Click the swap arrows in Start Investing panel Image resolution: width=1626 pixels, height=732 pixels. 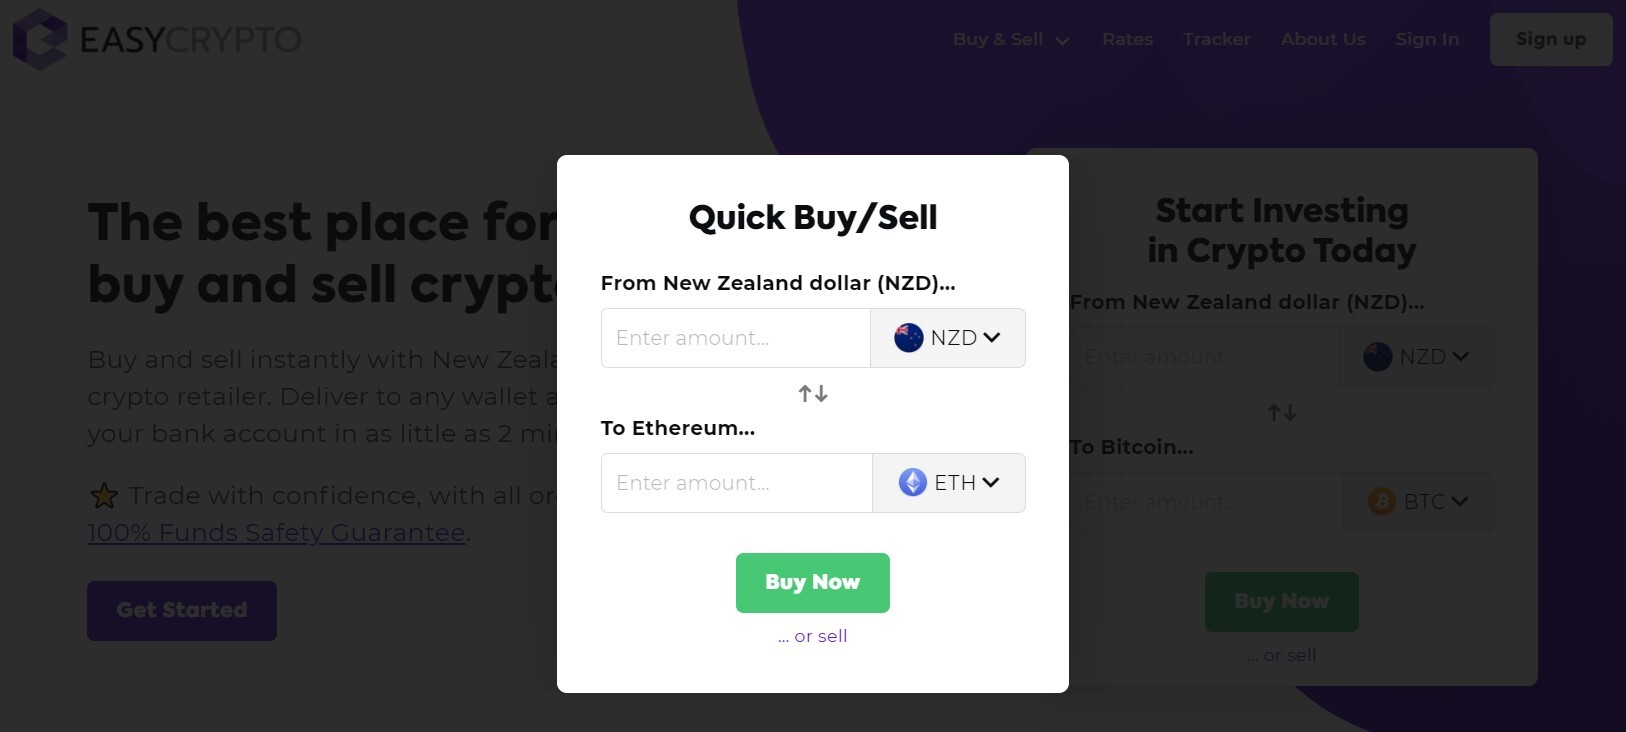pos(1282,413)
